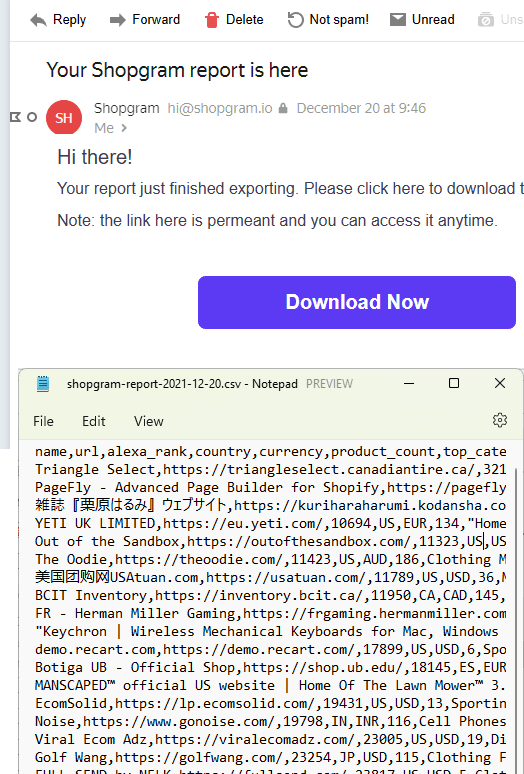Click the Unread label in the toolbar
Viewport: 524px width, 774px height.
(433, 20)
